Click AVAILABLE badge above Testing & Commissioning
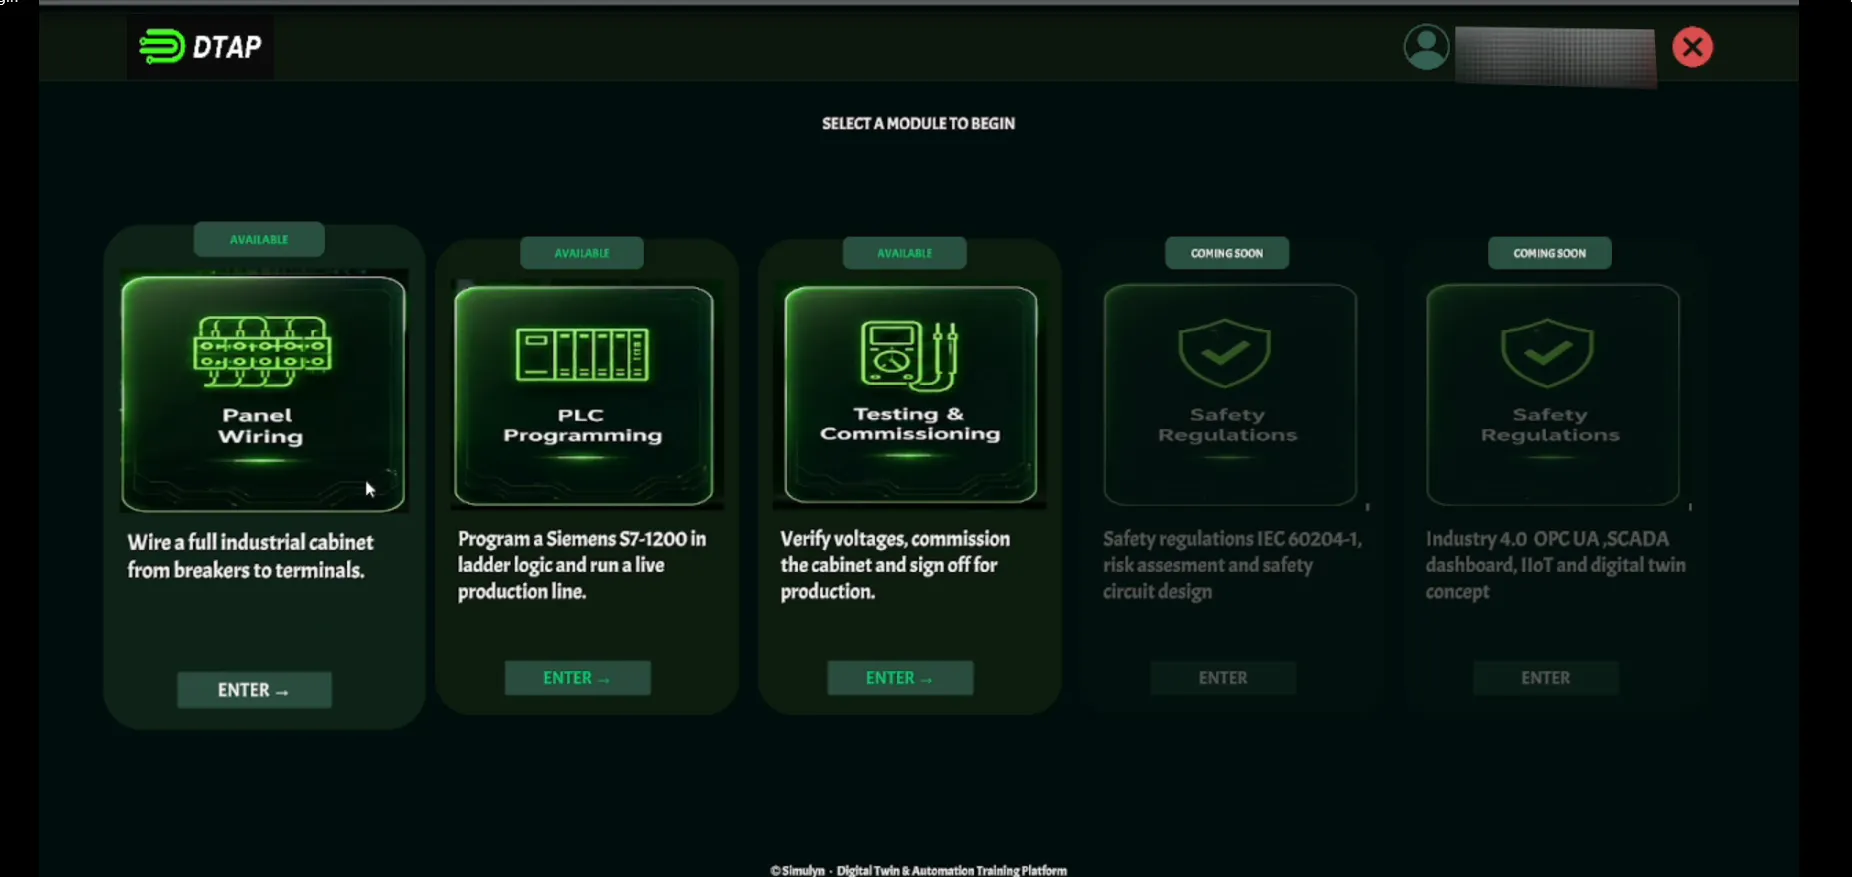The width and height of the screenshot is (1852, 877). [905, 253]
